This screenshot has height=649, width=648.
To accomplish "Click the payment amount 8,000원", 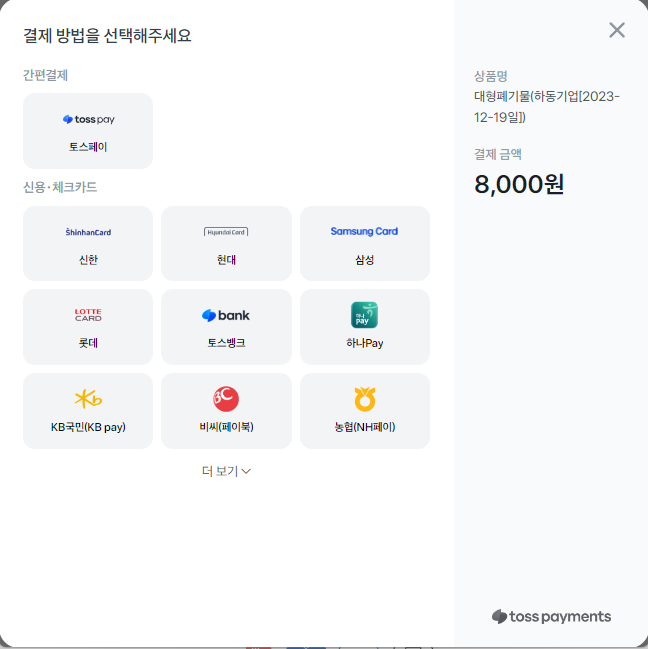I will pos(519,184).
